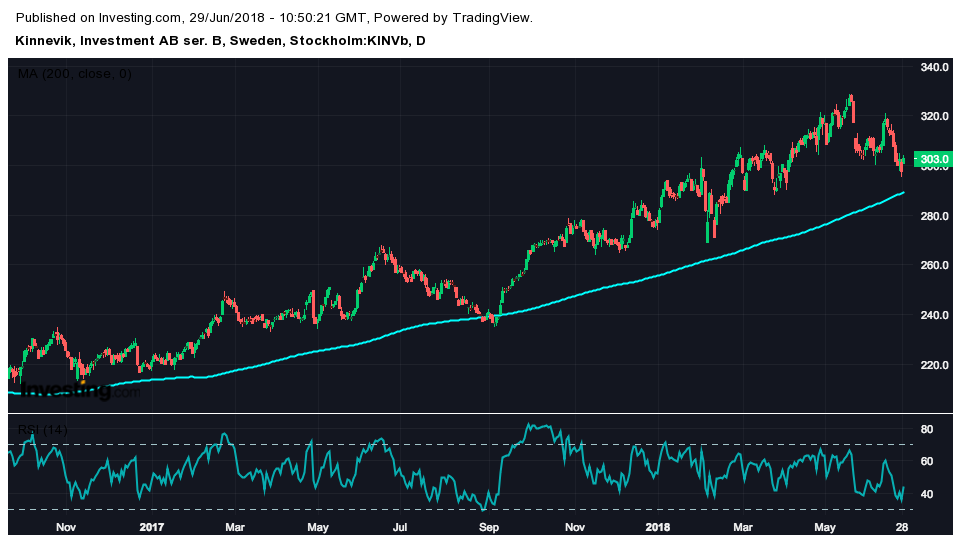The image size is (960, 540).
Task: Click the 280.0 price axis label
Action: coord(935,216)
